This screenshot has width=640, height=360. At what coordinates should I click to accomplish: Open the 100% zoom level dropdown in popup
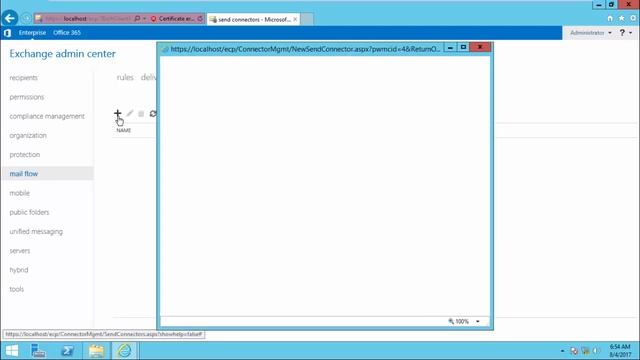point(478,322)
